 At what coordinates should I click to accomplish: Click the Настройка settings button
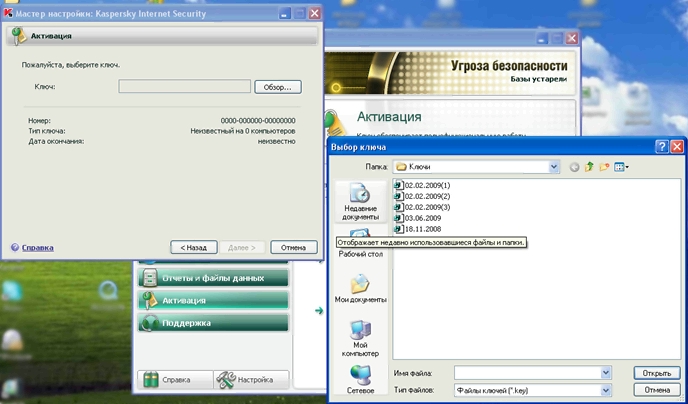coord(250,380)
